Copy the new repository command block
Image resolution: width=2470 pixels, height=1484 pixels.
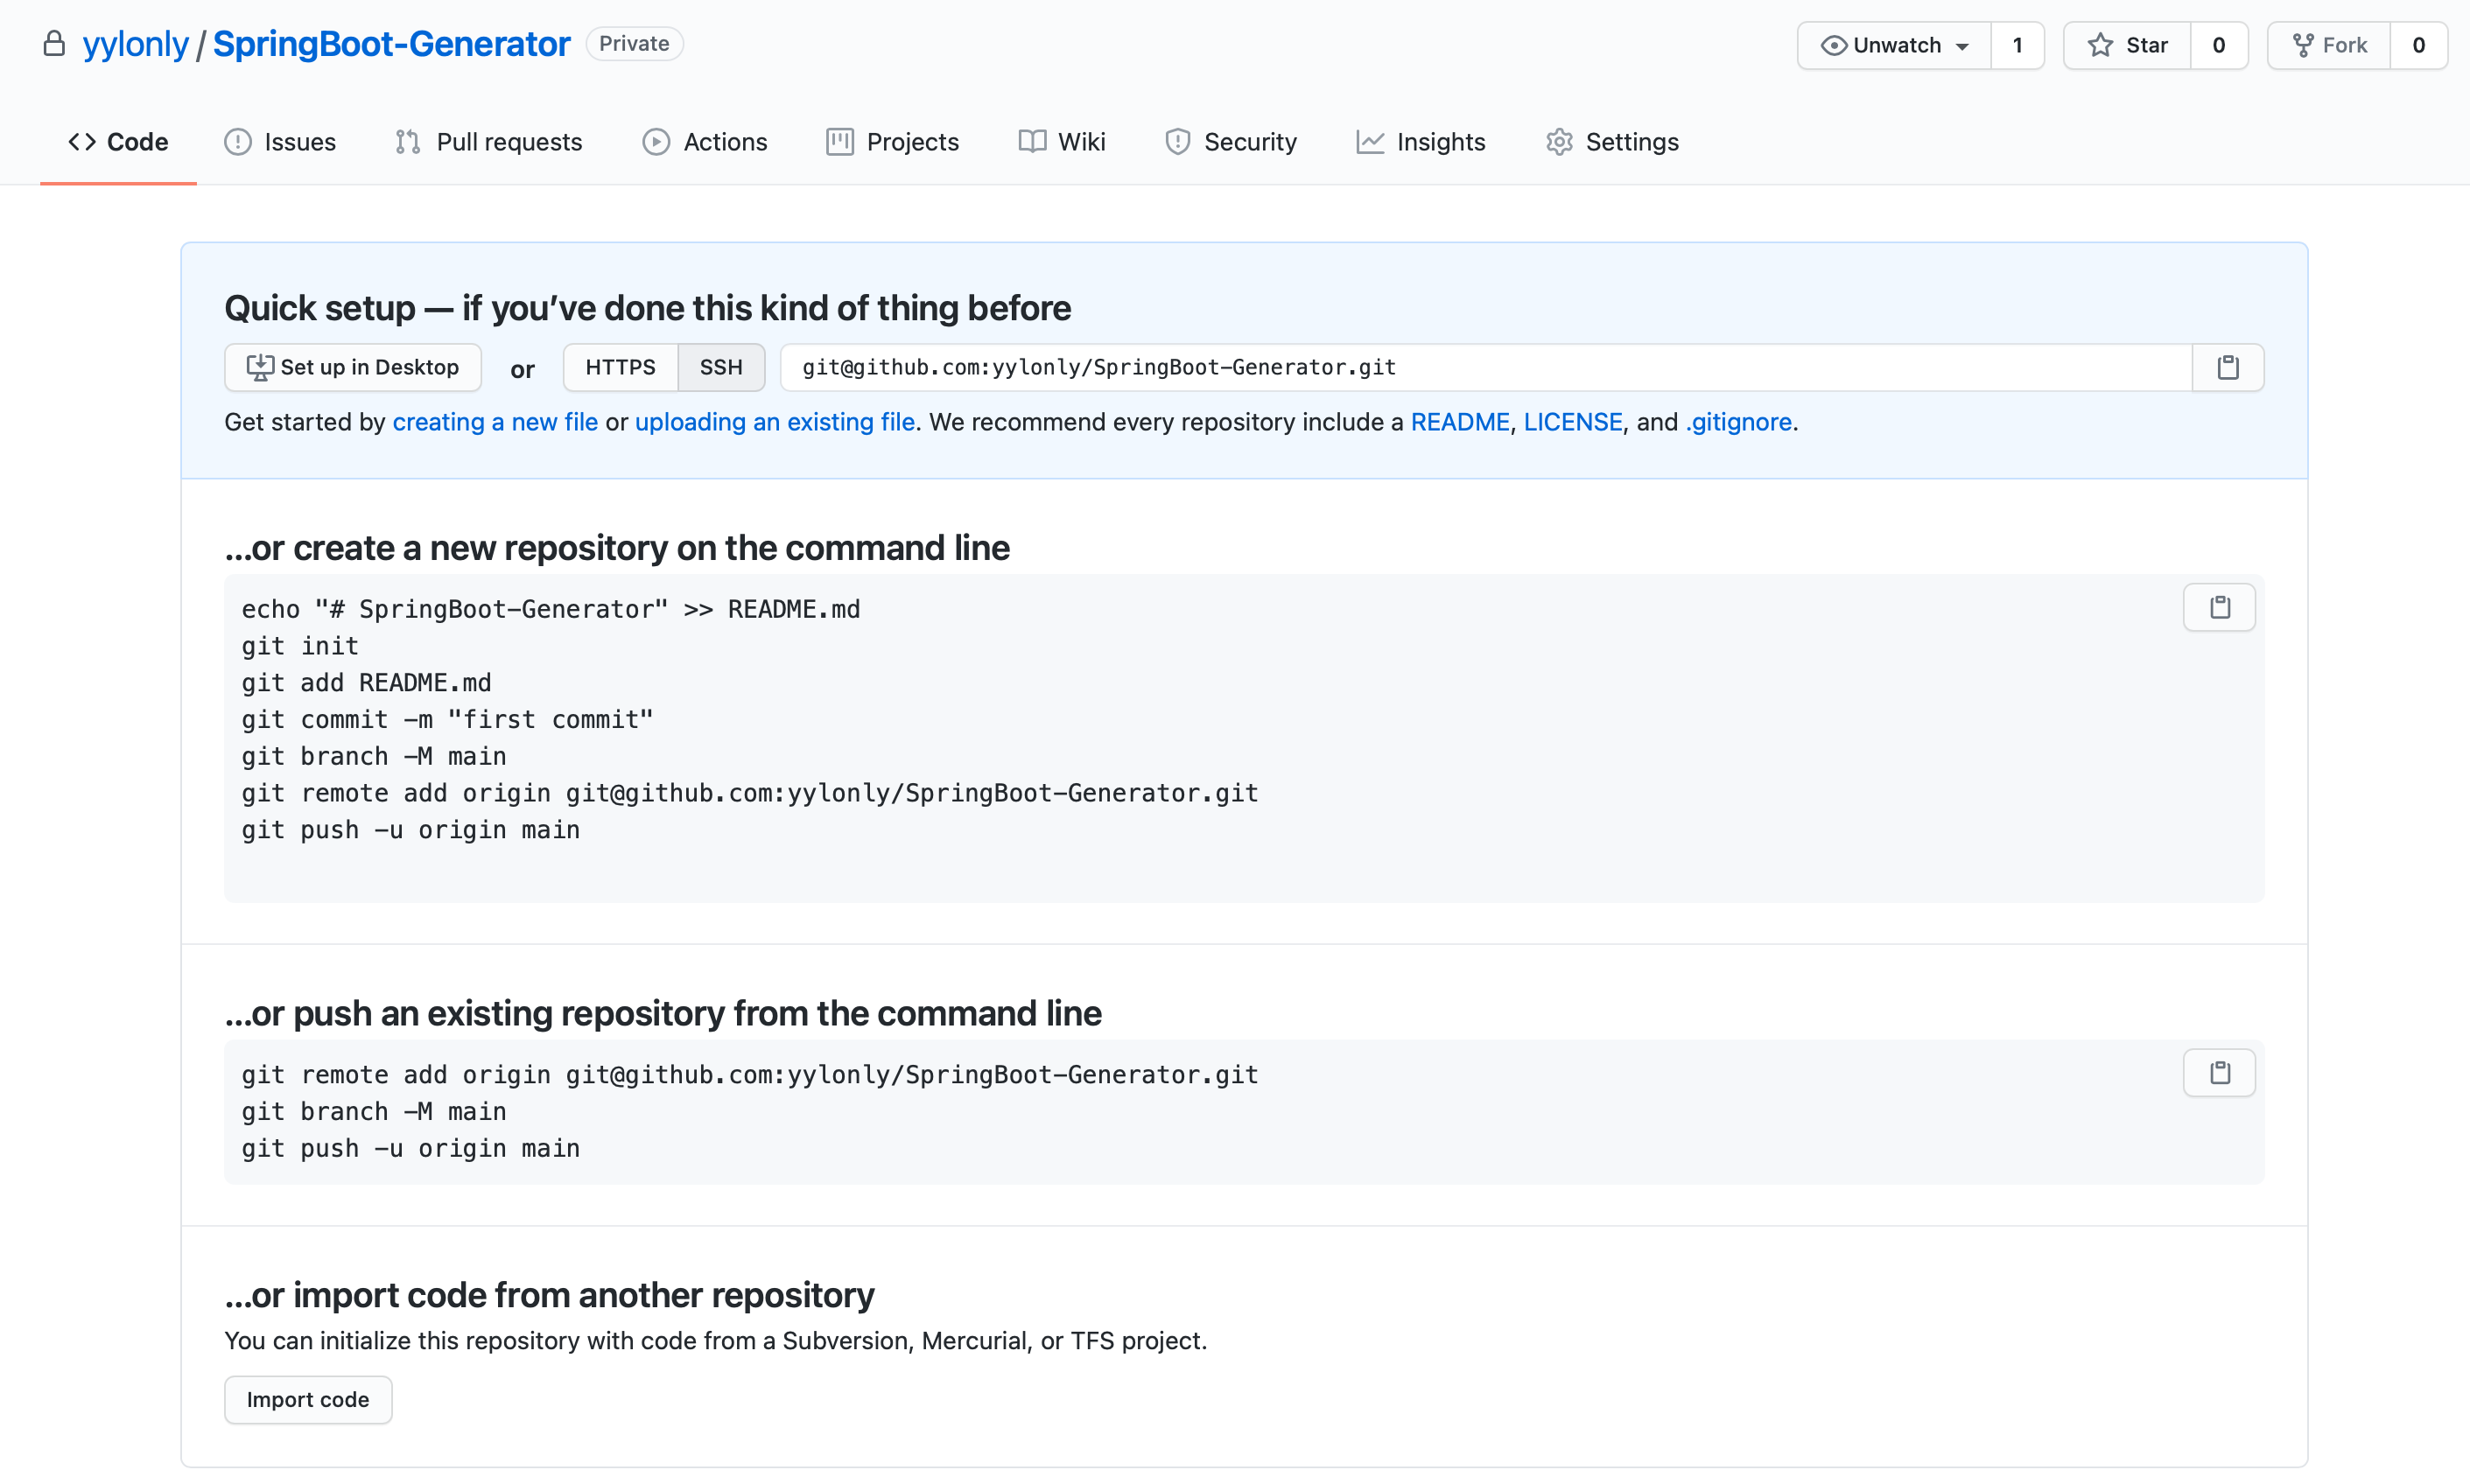click(x=2219, y=607)
